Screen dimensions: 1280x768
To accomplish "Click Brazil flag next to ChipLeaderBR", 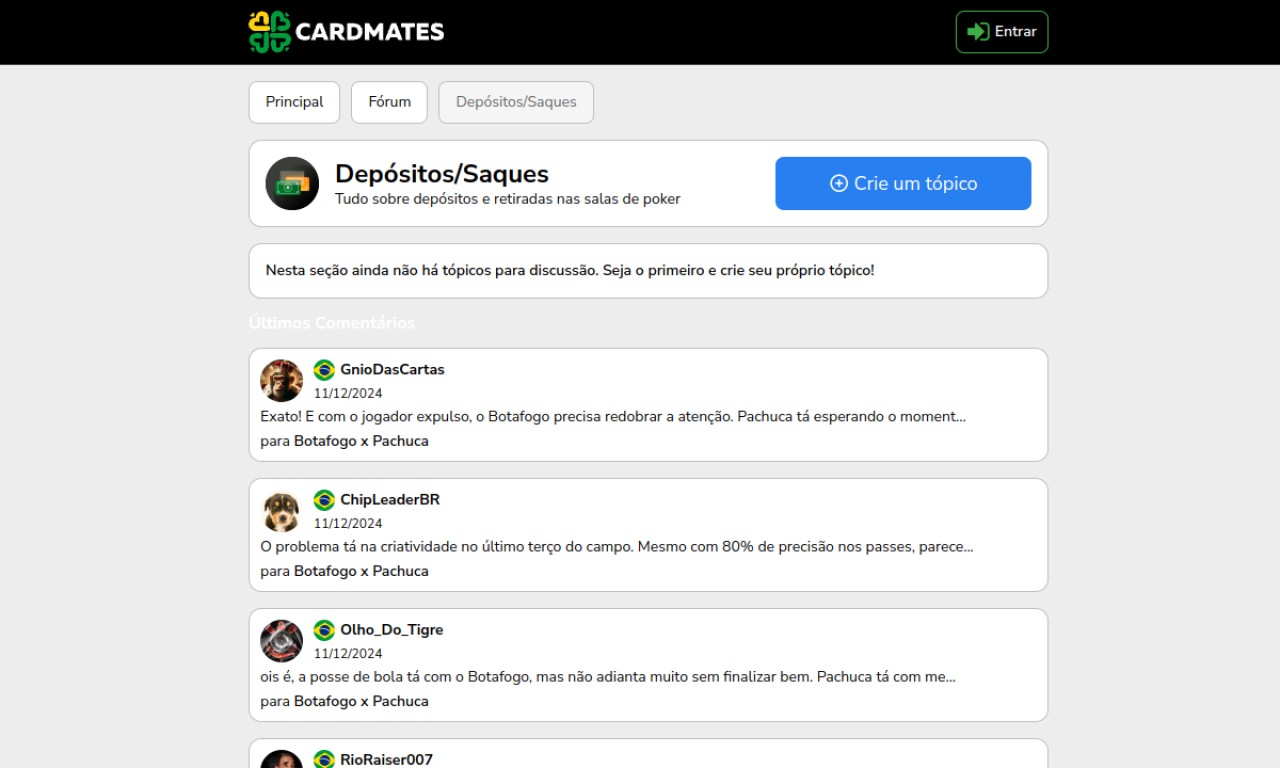I will pyautogui.click(x=324, y=500).
